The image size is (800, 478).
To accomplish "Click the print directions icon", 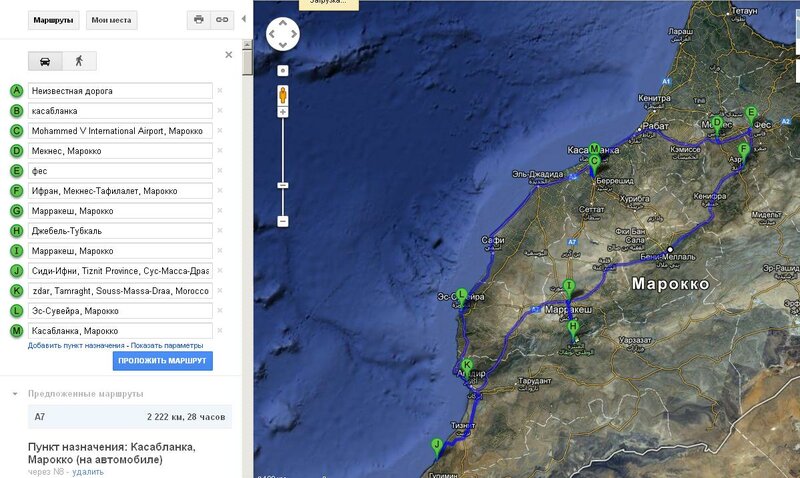I will 199,19.
